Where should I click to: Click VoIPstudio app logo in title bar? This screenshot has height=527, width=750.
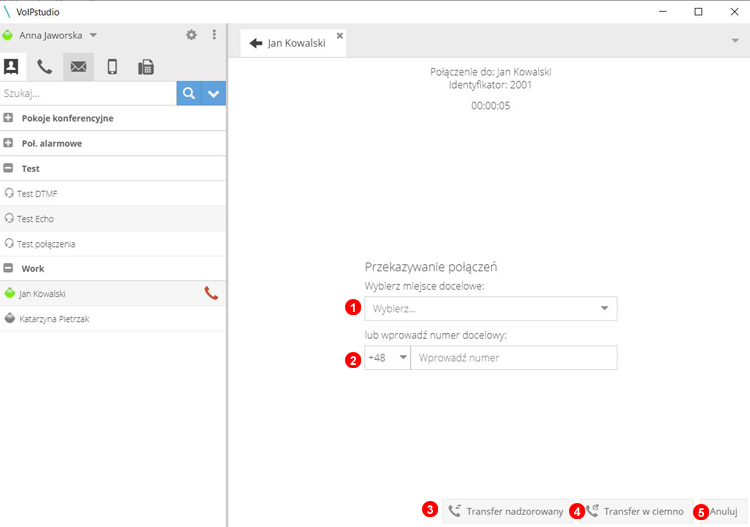7,11
